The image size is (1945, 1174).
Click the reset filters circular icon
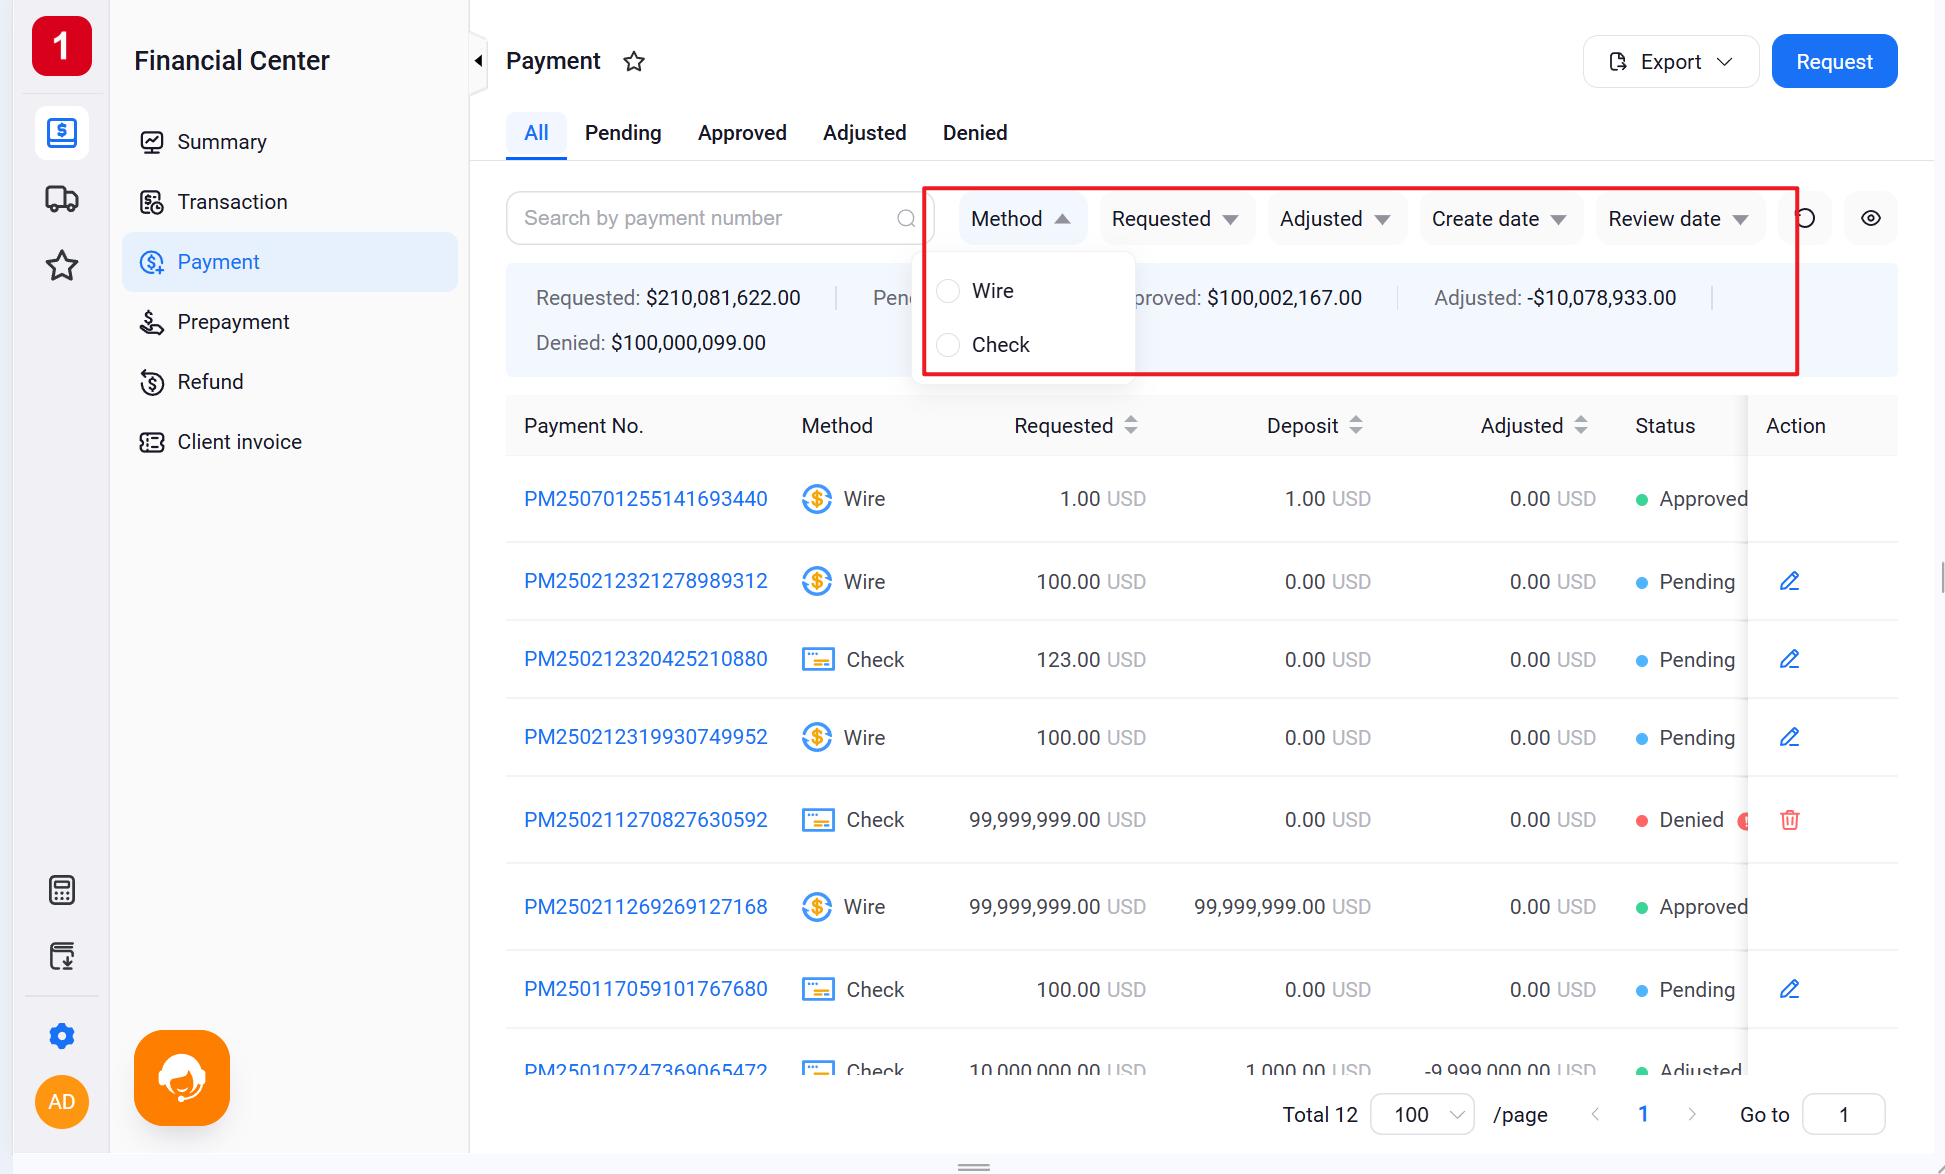[x=1806, y=218]
